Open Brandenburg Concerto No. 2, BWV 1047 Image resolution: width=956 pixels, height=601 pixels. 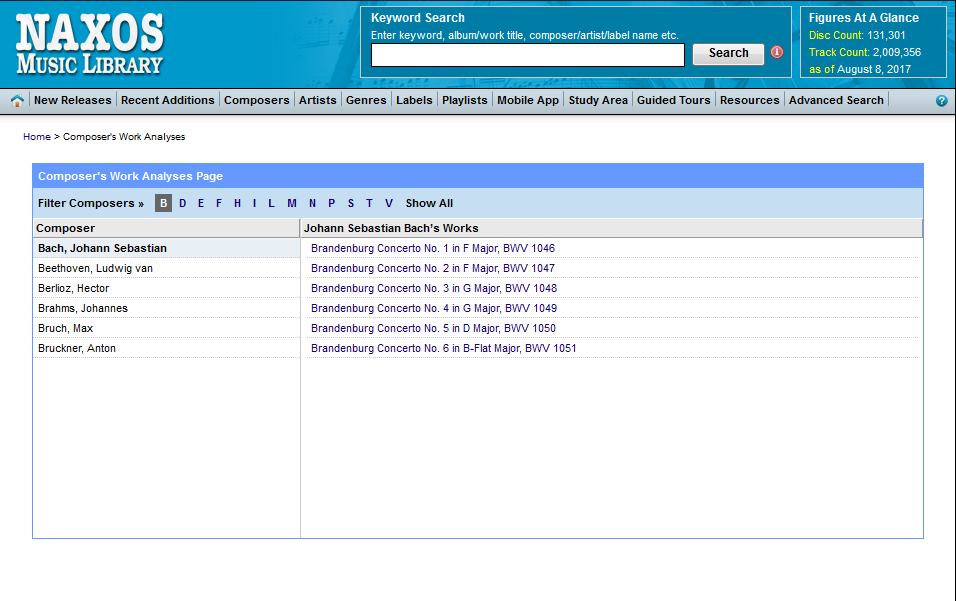pos(433,268)
